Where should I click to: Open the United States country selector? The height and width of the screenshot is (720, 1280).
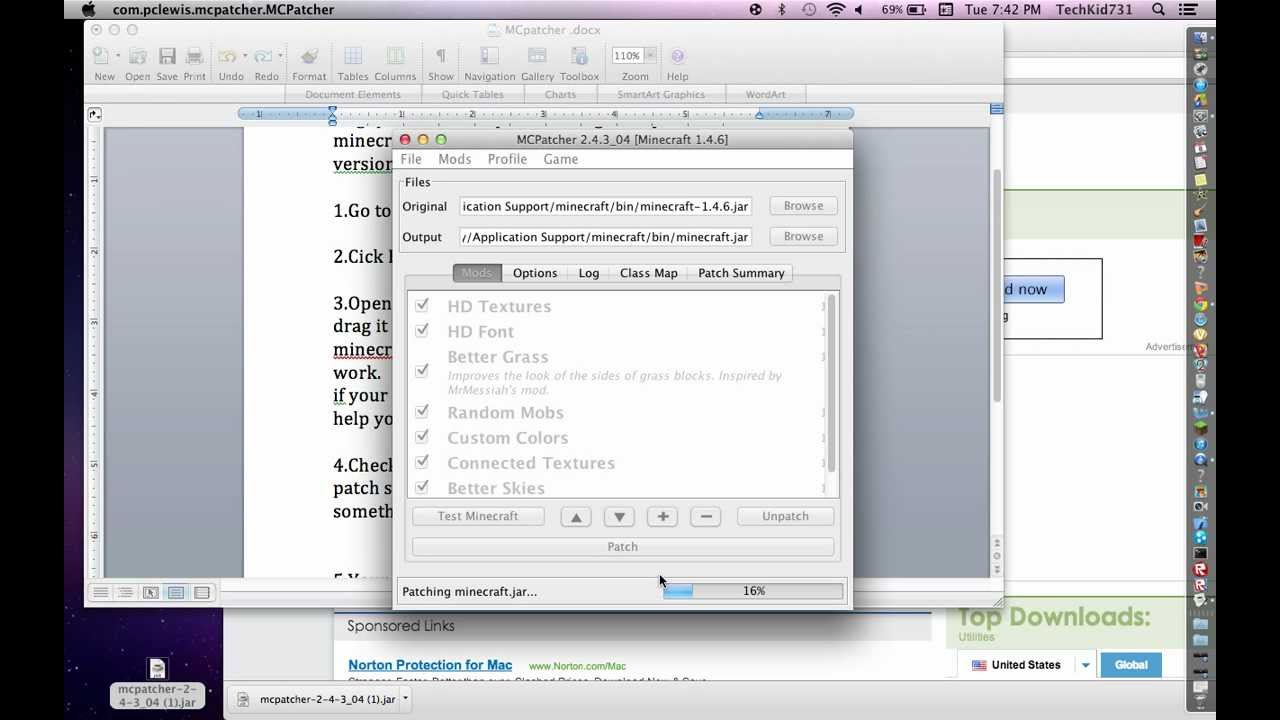(1027, 663)
